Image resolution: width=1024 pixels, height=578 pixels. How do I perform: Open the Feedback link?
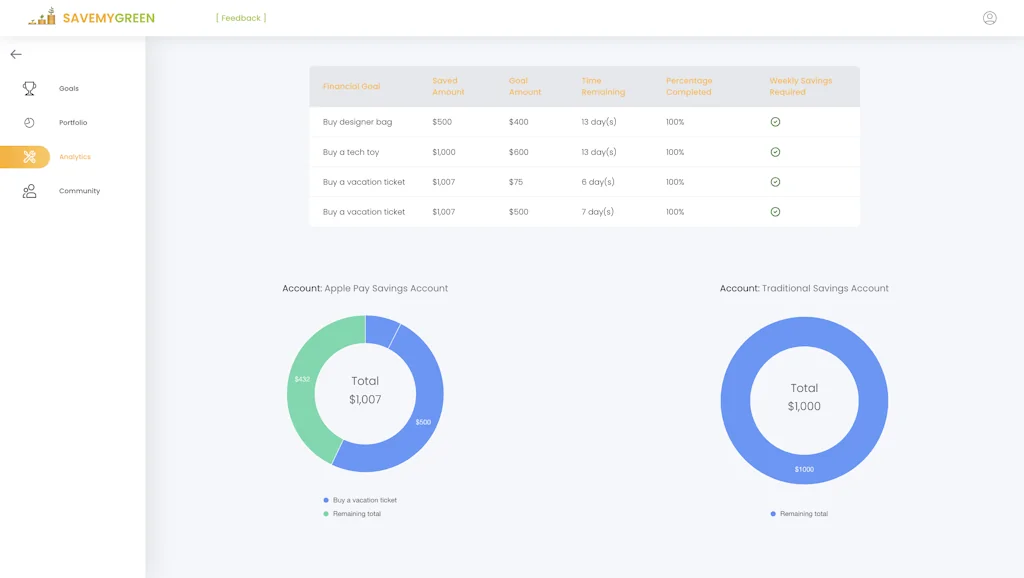tap(241, 18)
